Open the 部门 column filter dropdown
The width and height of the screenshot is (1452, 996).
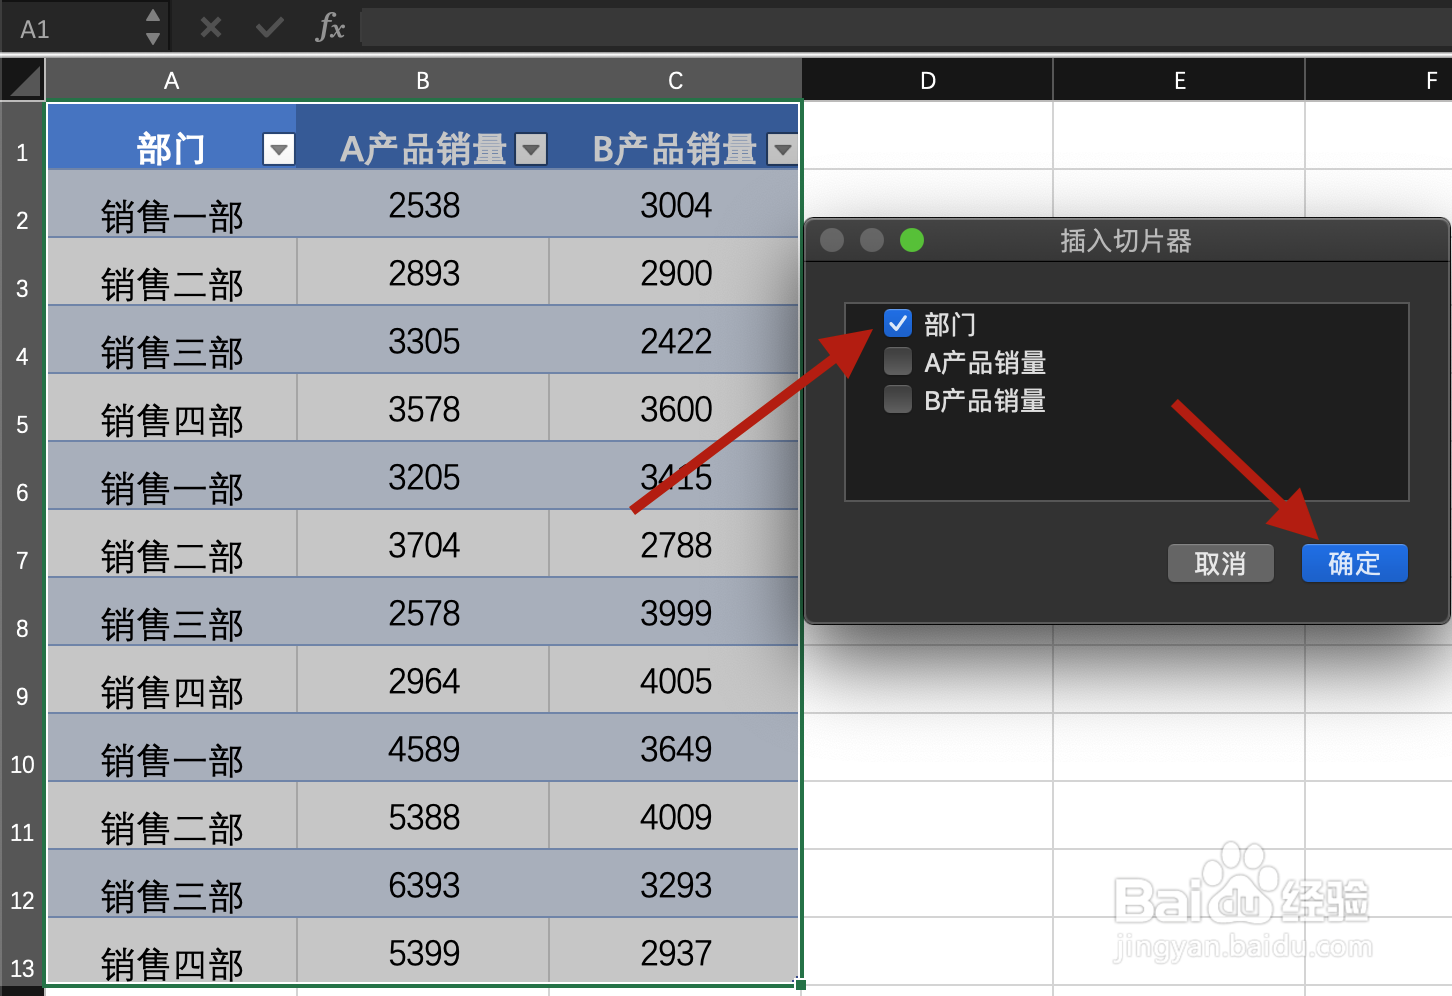pos(279,150)
